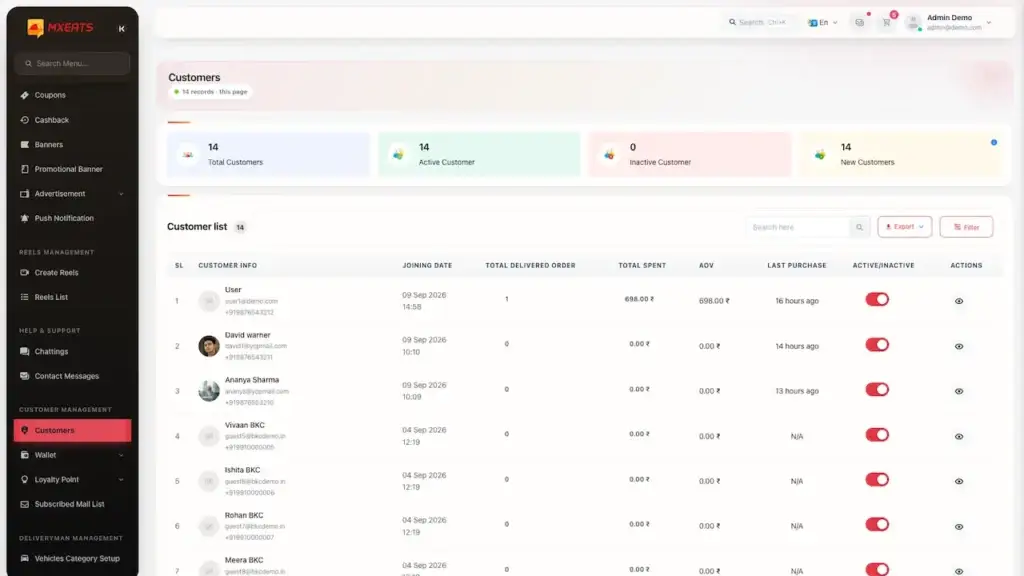Focus the Search here customer field
The height and width of the screenshot is (576, 1024).
[x=798, y=227]
